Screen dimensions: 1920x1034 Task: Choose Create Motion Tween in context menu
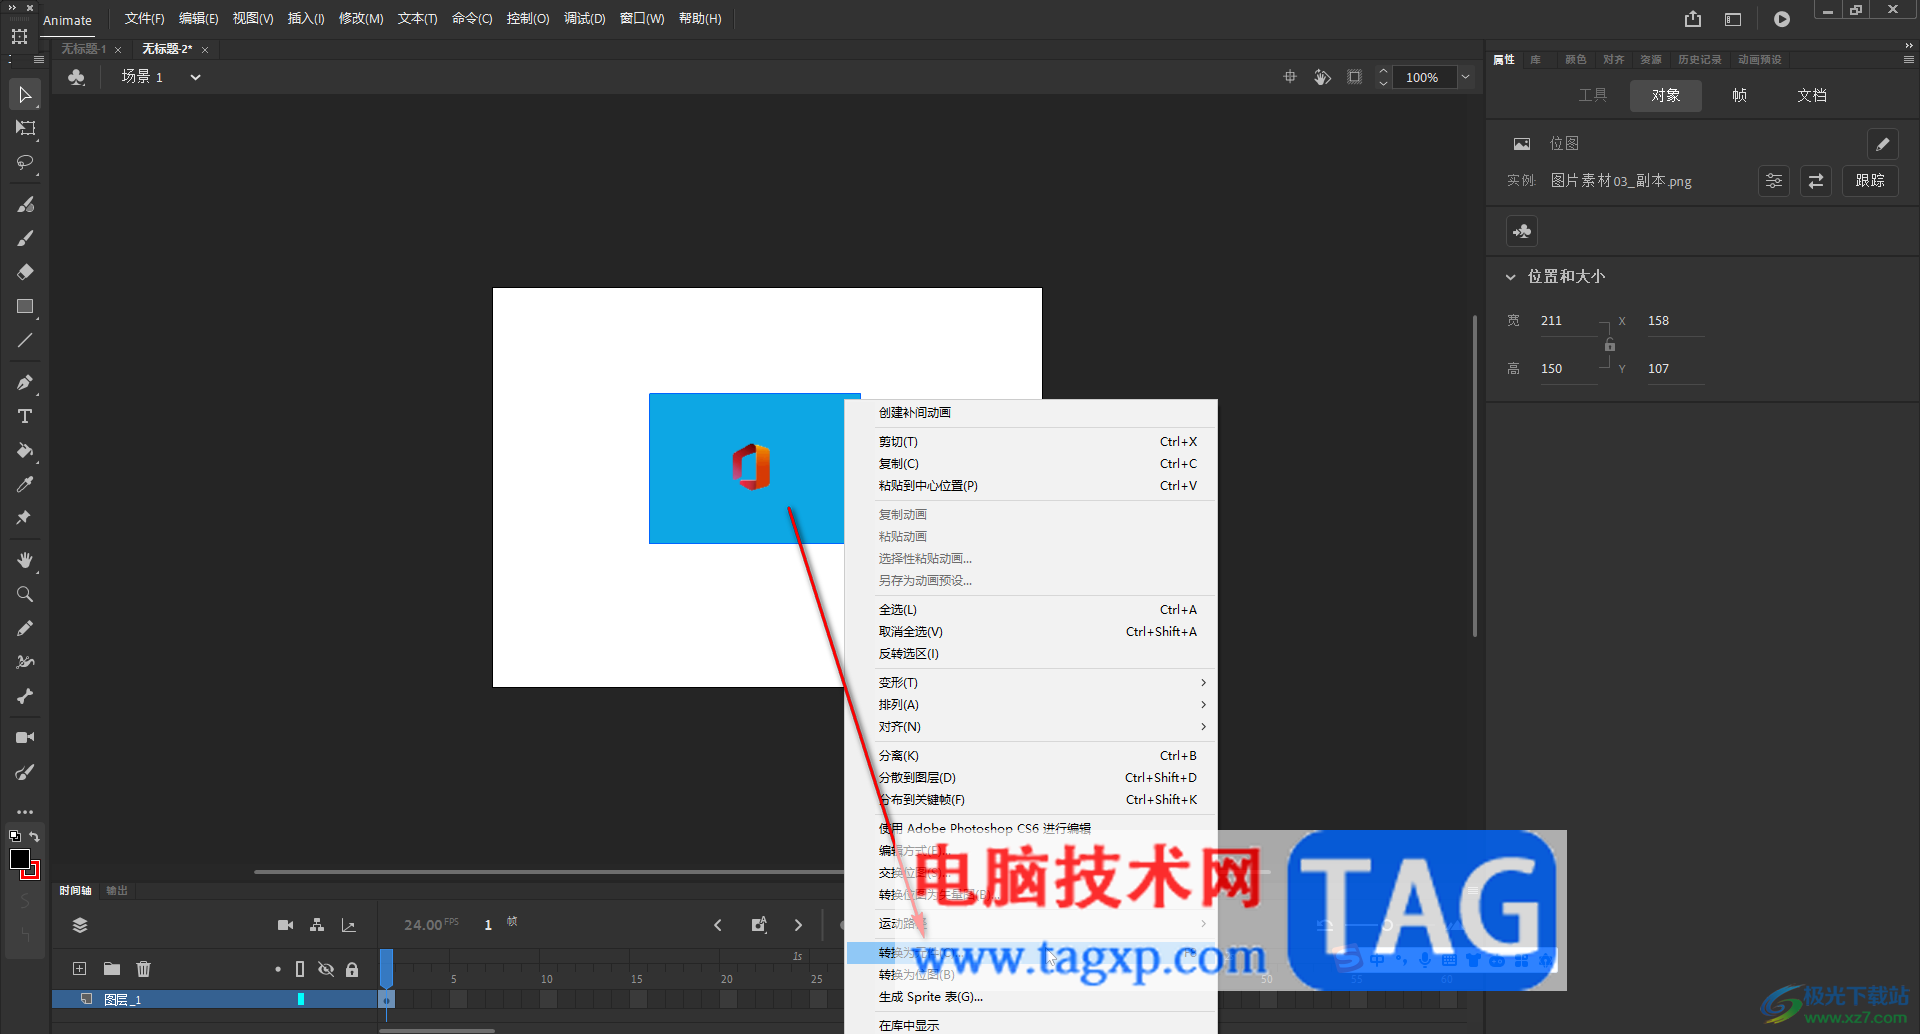(x=1031, y=413)
